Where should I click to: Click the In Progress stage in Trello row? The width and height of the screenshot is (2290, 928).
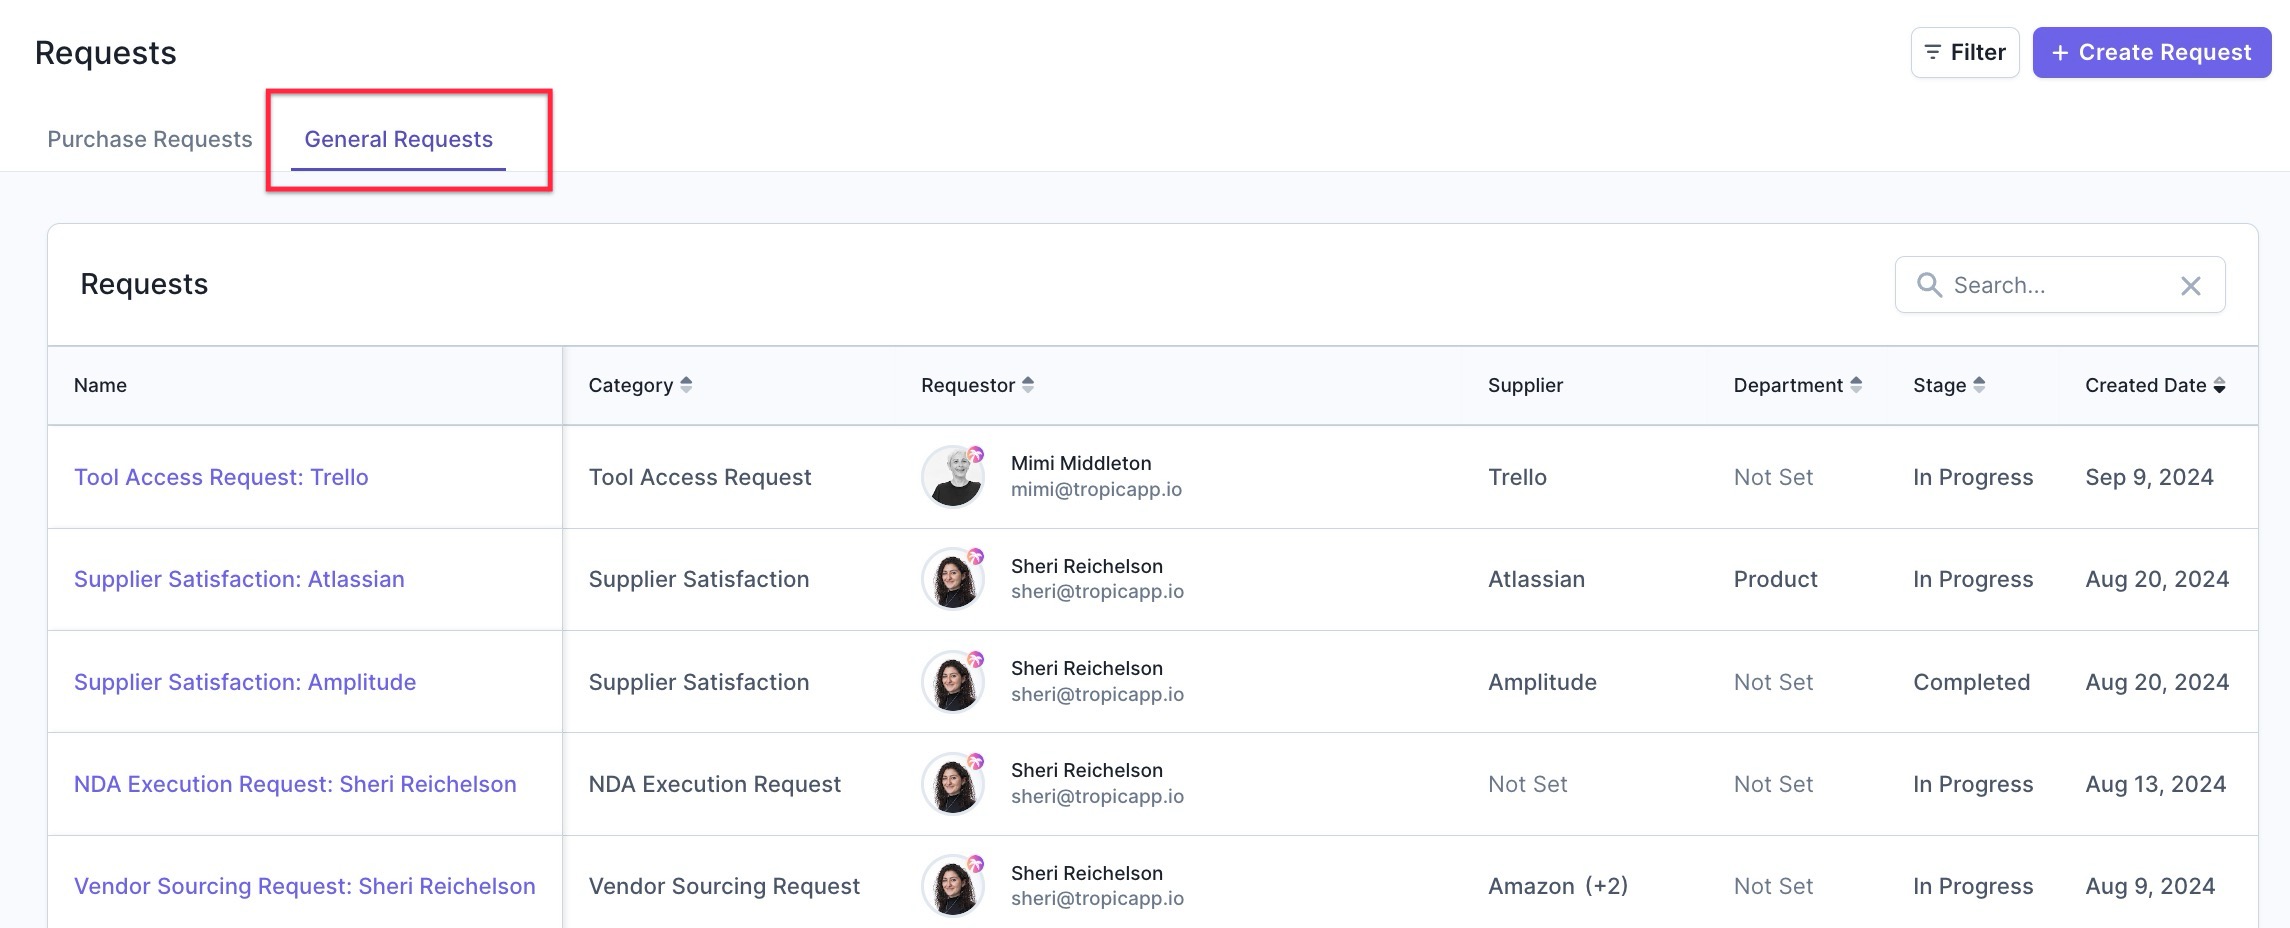click(x=1973, y=477)
